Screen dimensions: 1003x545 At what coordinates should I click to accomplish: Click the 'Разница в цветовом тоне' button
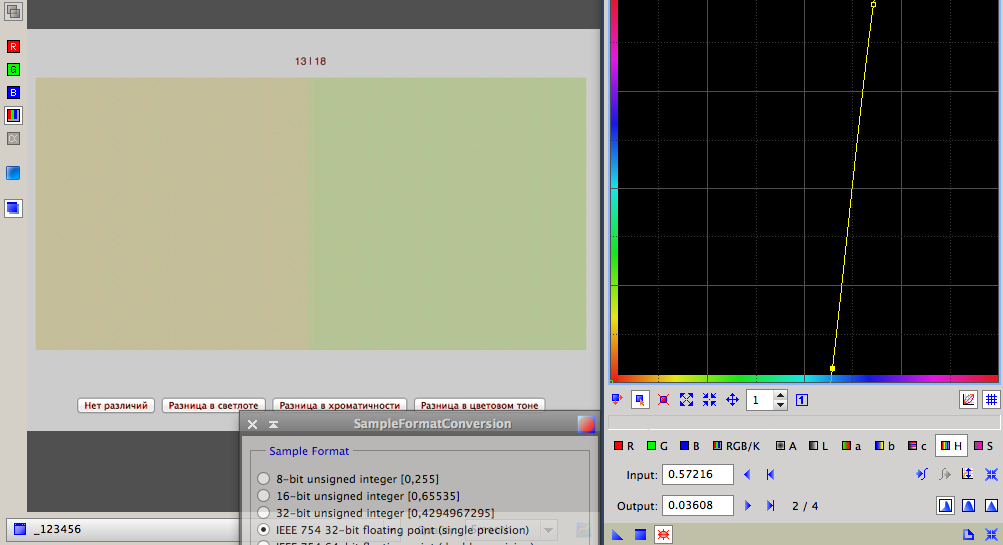[x=479, y=406]
